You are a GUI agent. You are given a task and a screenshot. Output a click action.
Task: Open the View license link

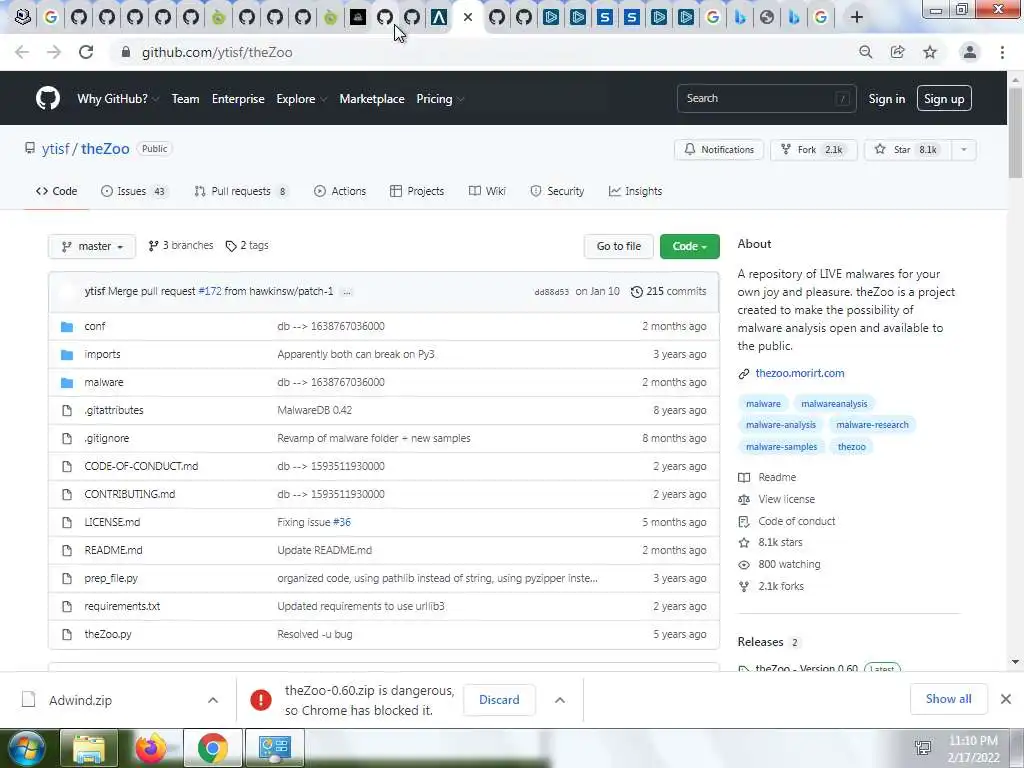786,500
